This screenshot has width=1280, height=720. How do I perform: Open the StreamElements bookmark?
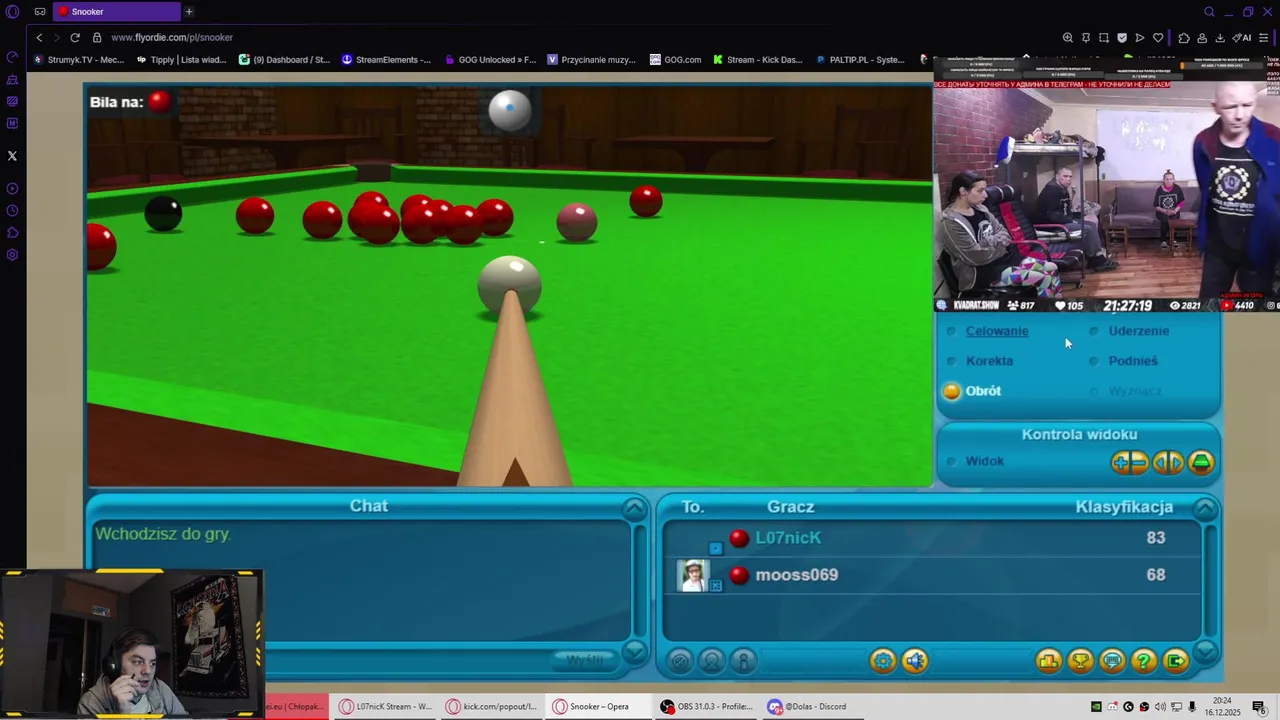point(386,60)
